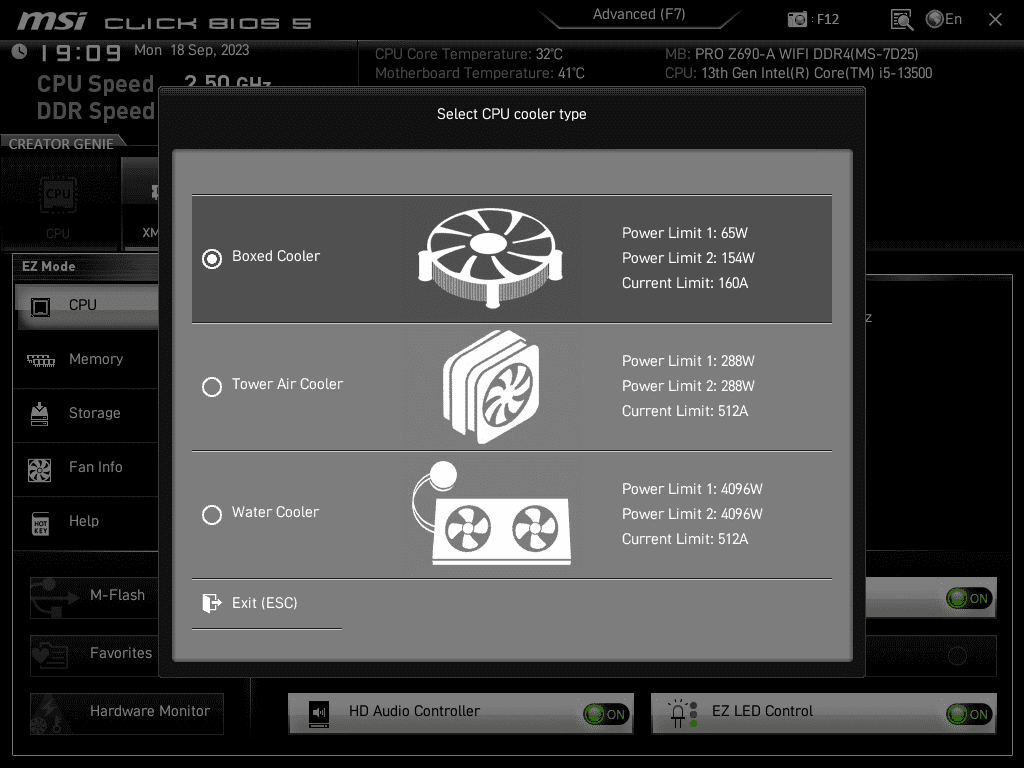Close the BIOS with the X button
The image size is (1024, 768).
point(995,20)
